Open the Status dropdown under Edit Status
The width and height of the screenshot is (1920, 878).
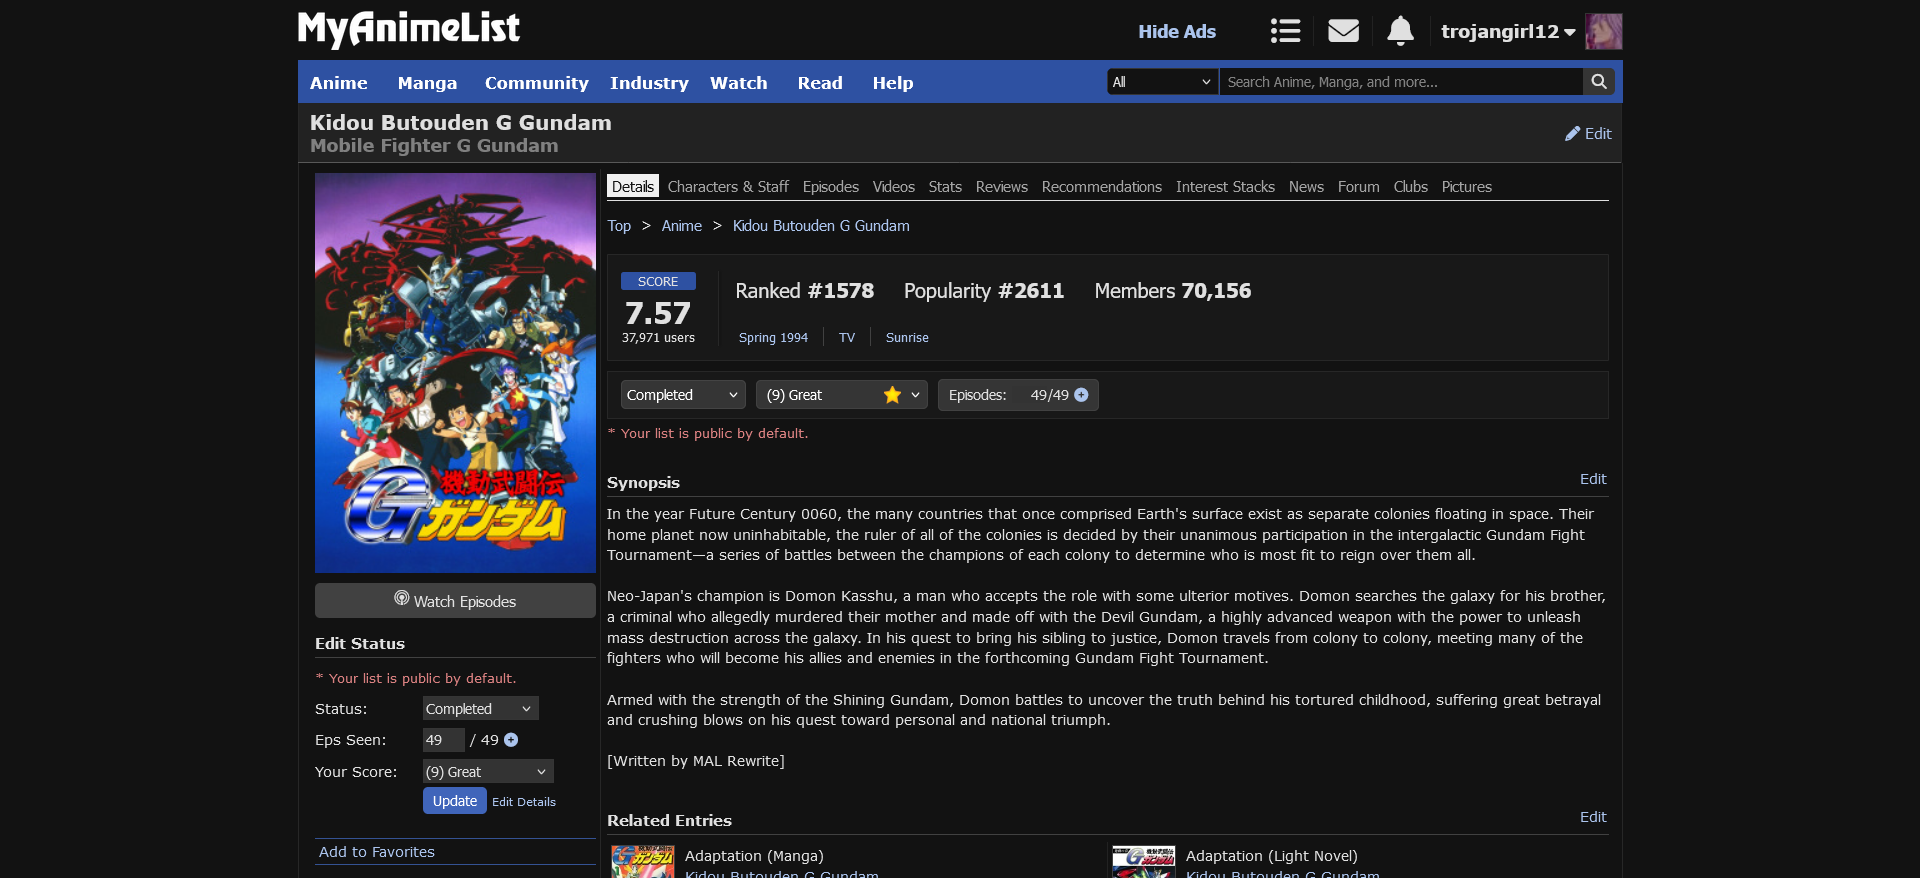(x=480, y=708)
